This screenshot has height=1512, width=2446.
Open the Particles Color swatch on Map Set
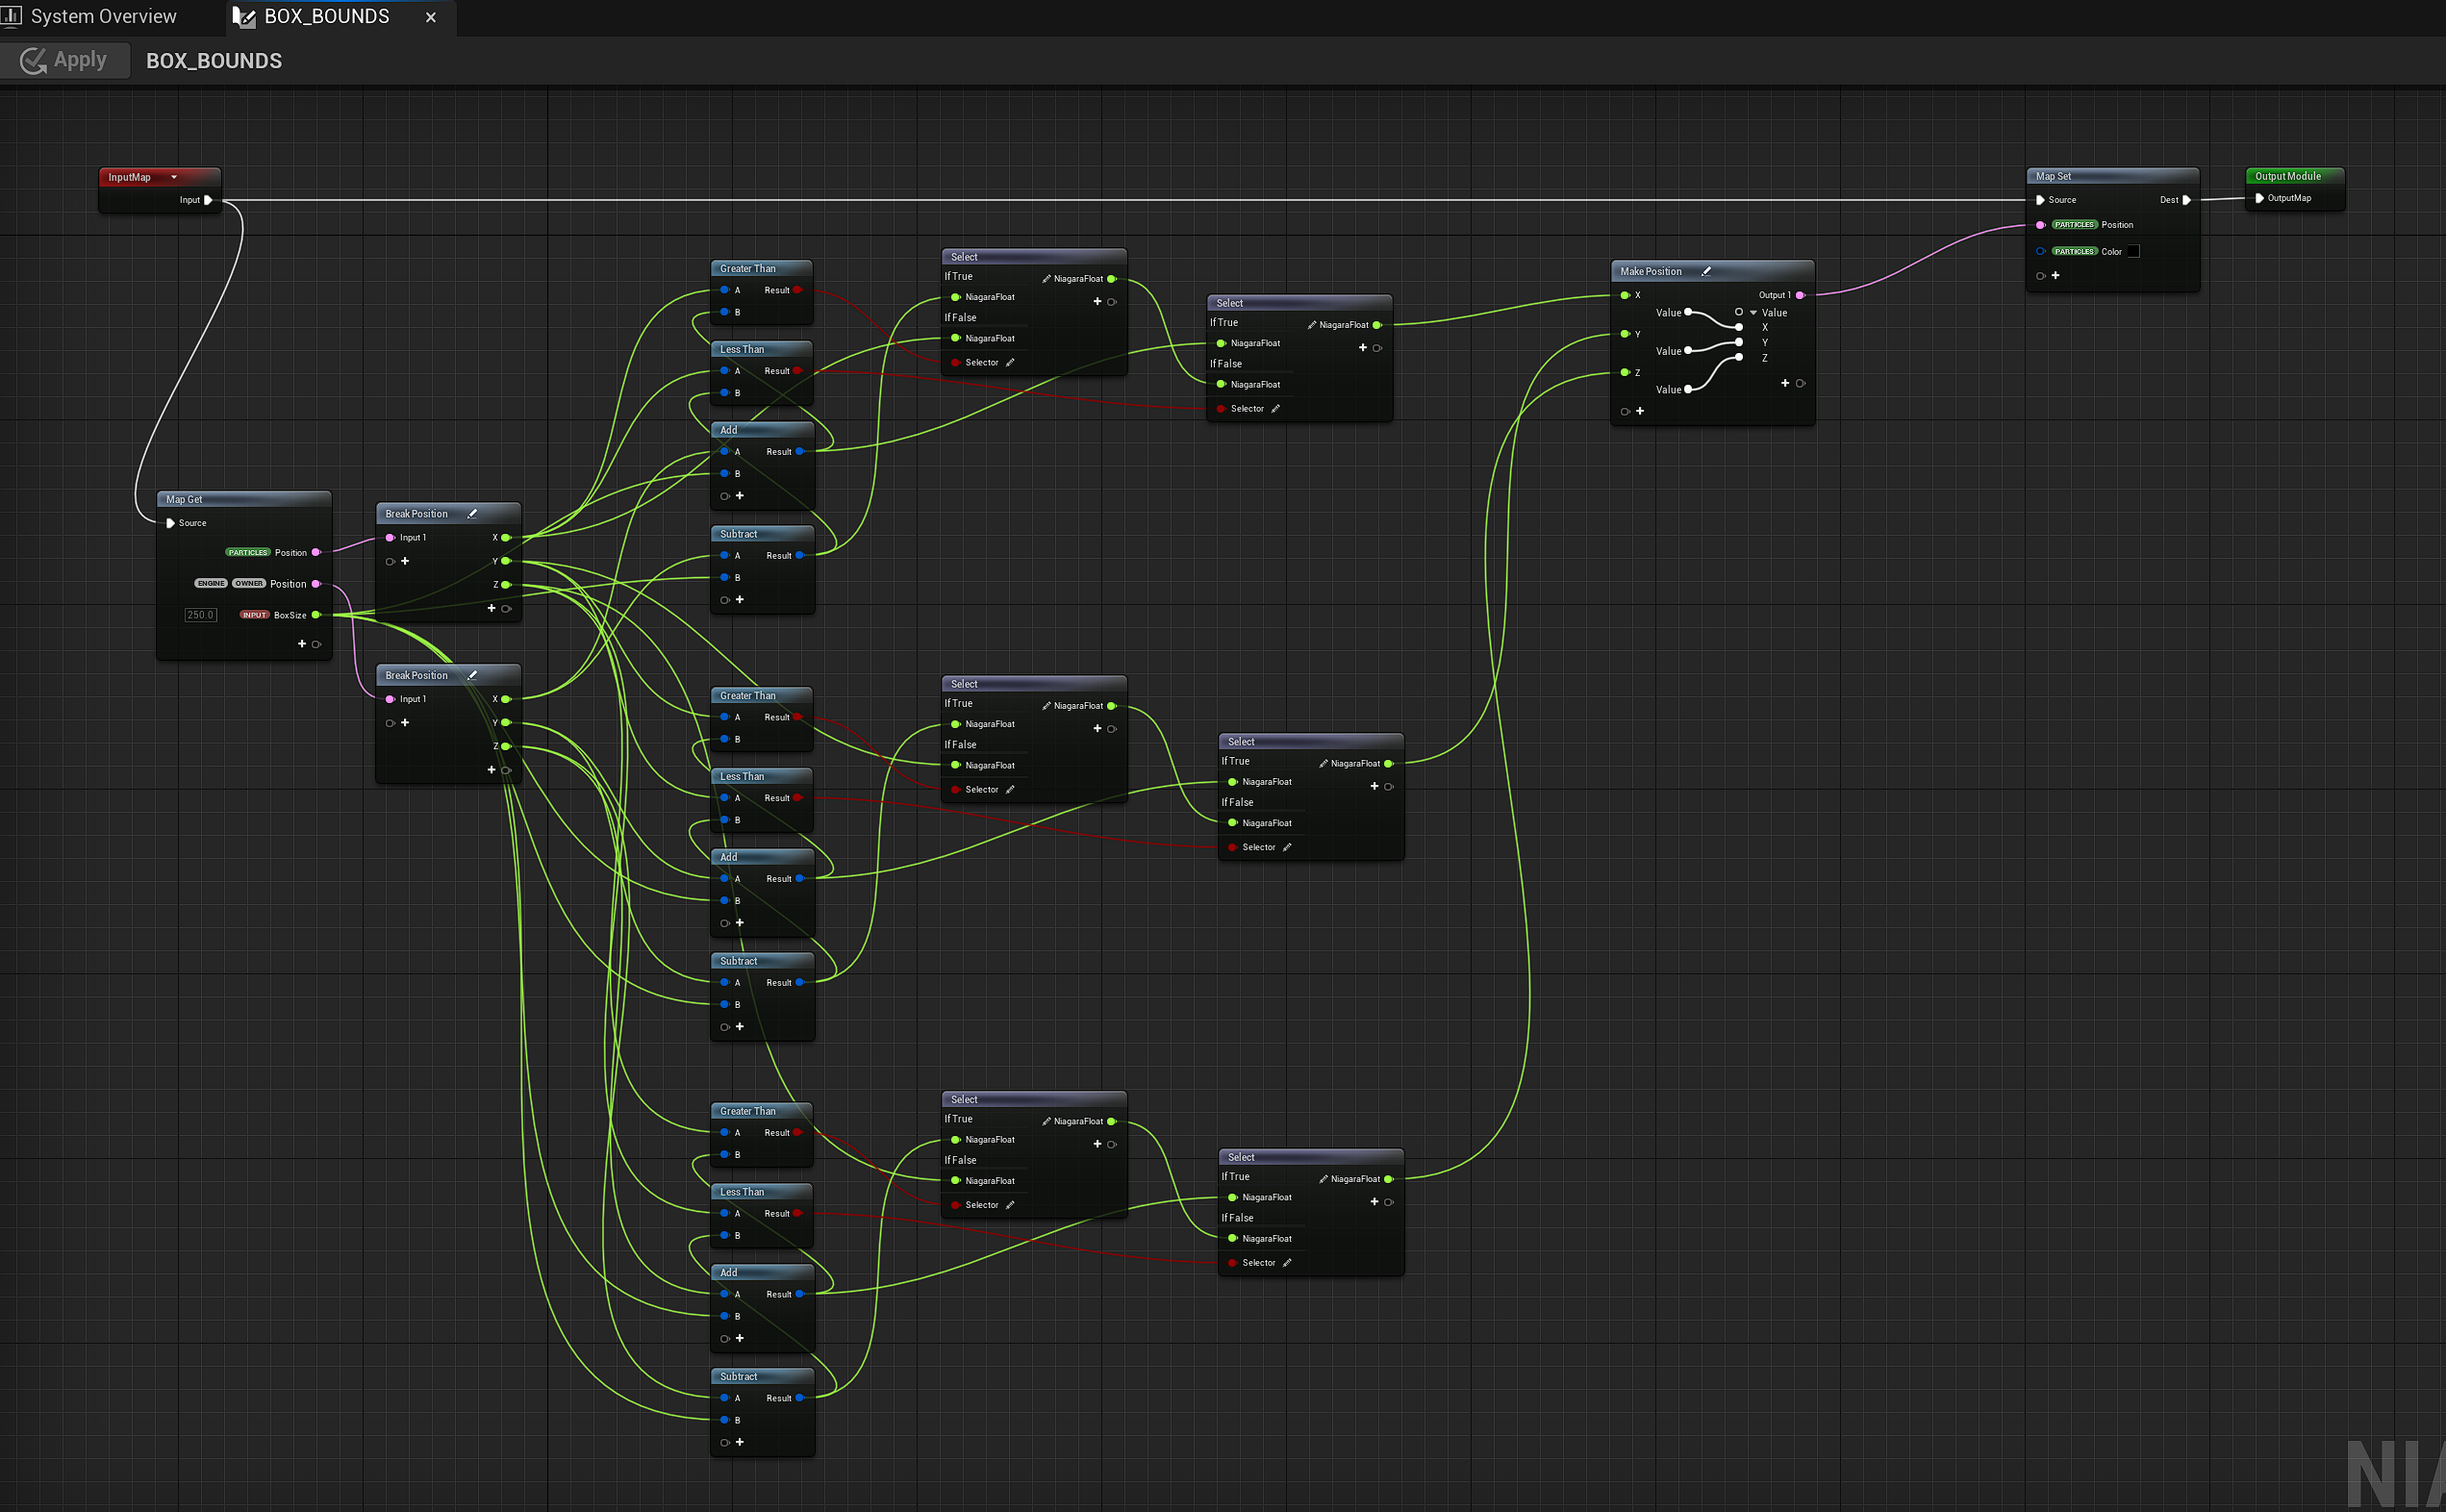point(2133,251)
